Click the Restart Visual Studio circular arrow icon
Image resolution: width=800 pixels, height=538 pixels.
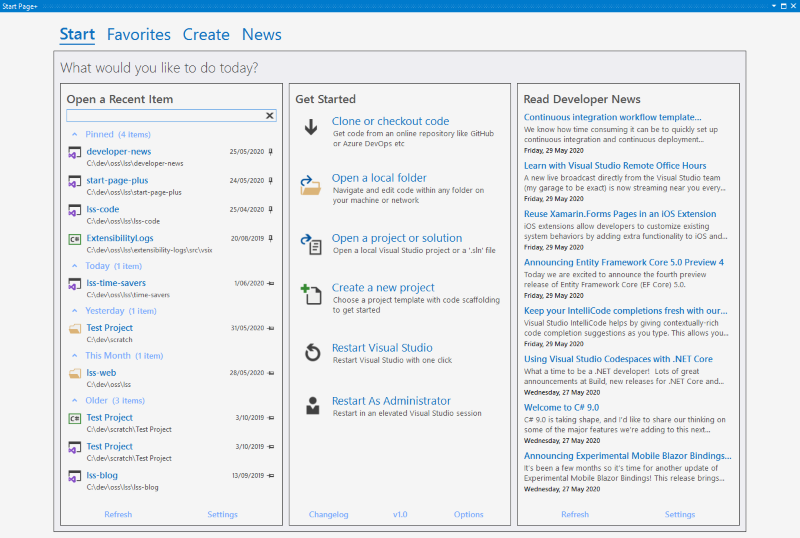point(312,352)
